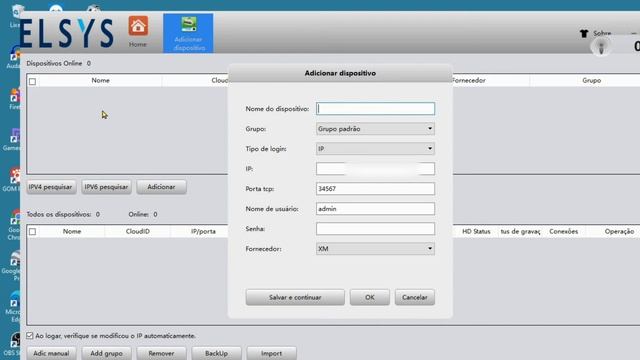Click the 'tus de gravaç' column header

(x=520, y=231)
